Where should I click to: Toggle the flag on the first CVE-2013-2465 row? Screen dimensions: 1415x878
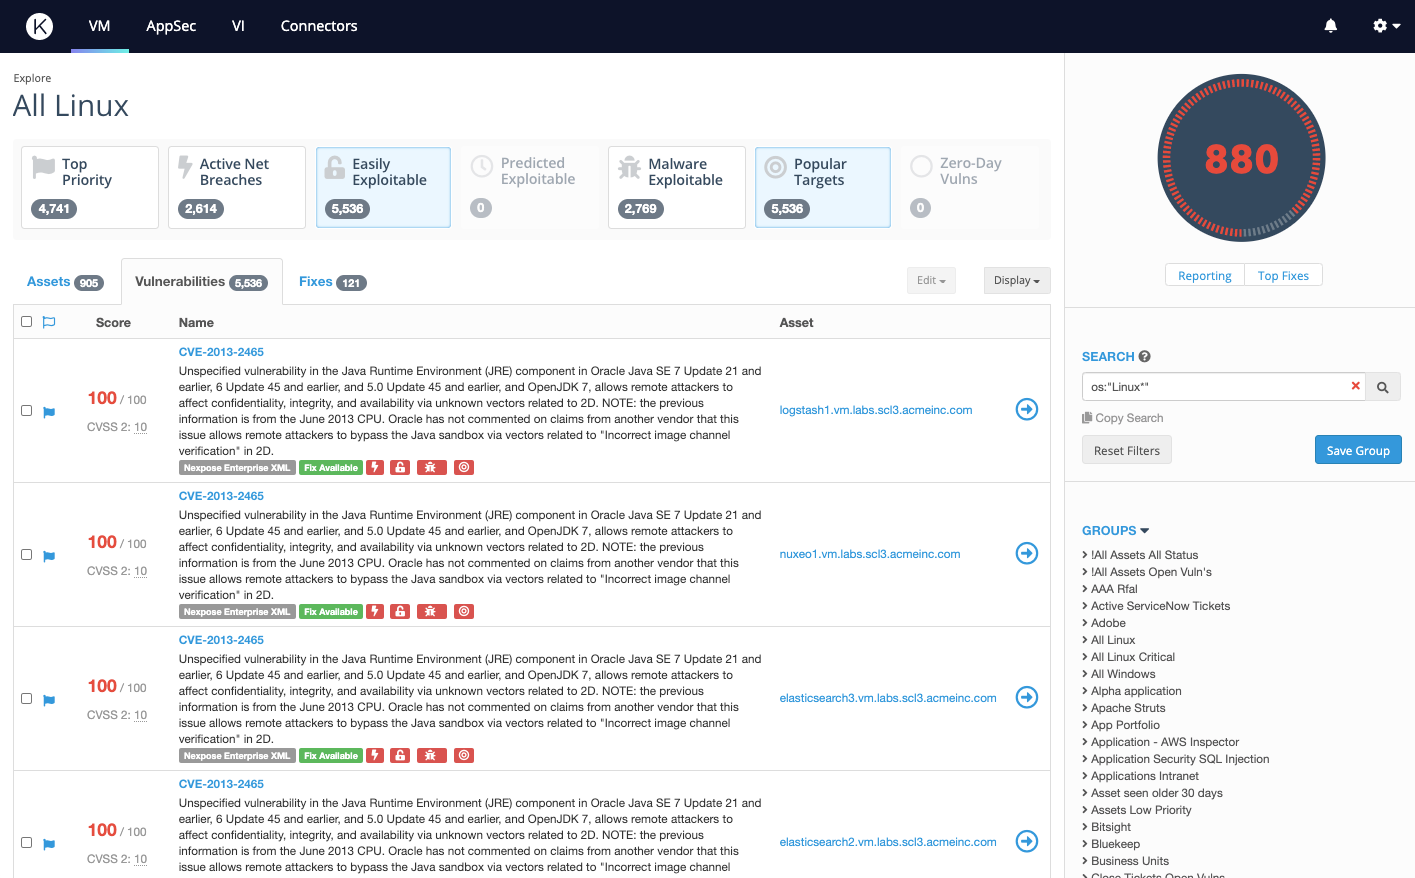pyautogui.click(x=48, y=411)
